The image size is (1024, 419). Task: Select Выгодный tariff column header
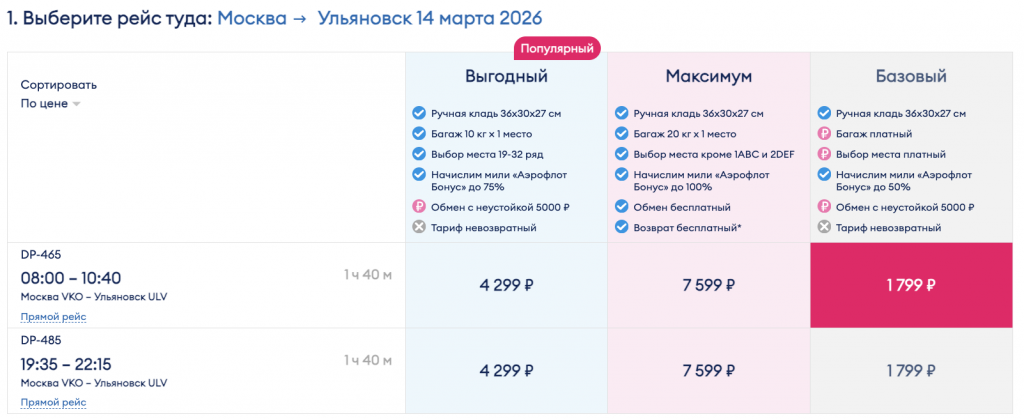pyautogui.click(x=506, y=76)
